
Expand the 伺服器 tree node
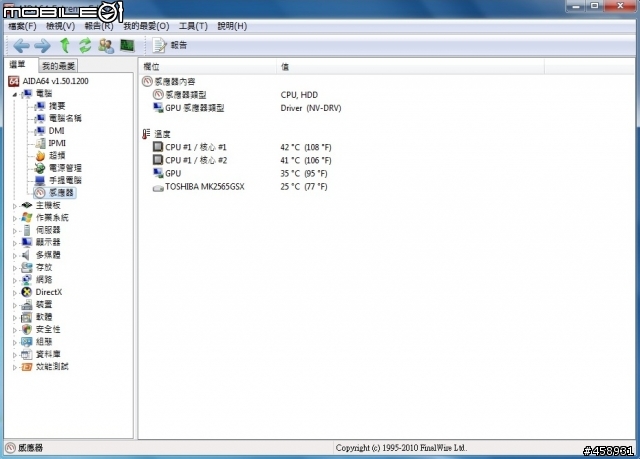point(14,231)
